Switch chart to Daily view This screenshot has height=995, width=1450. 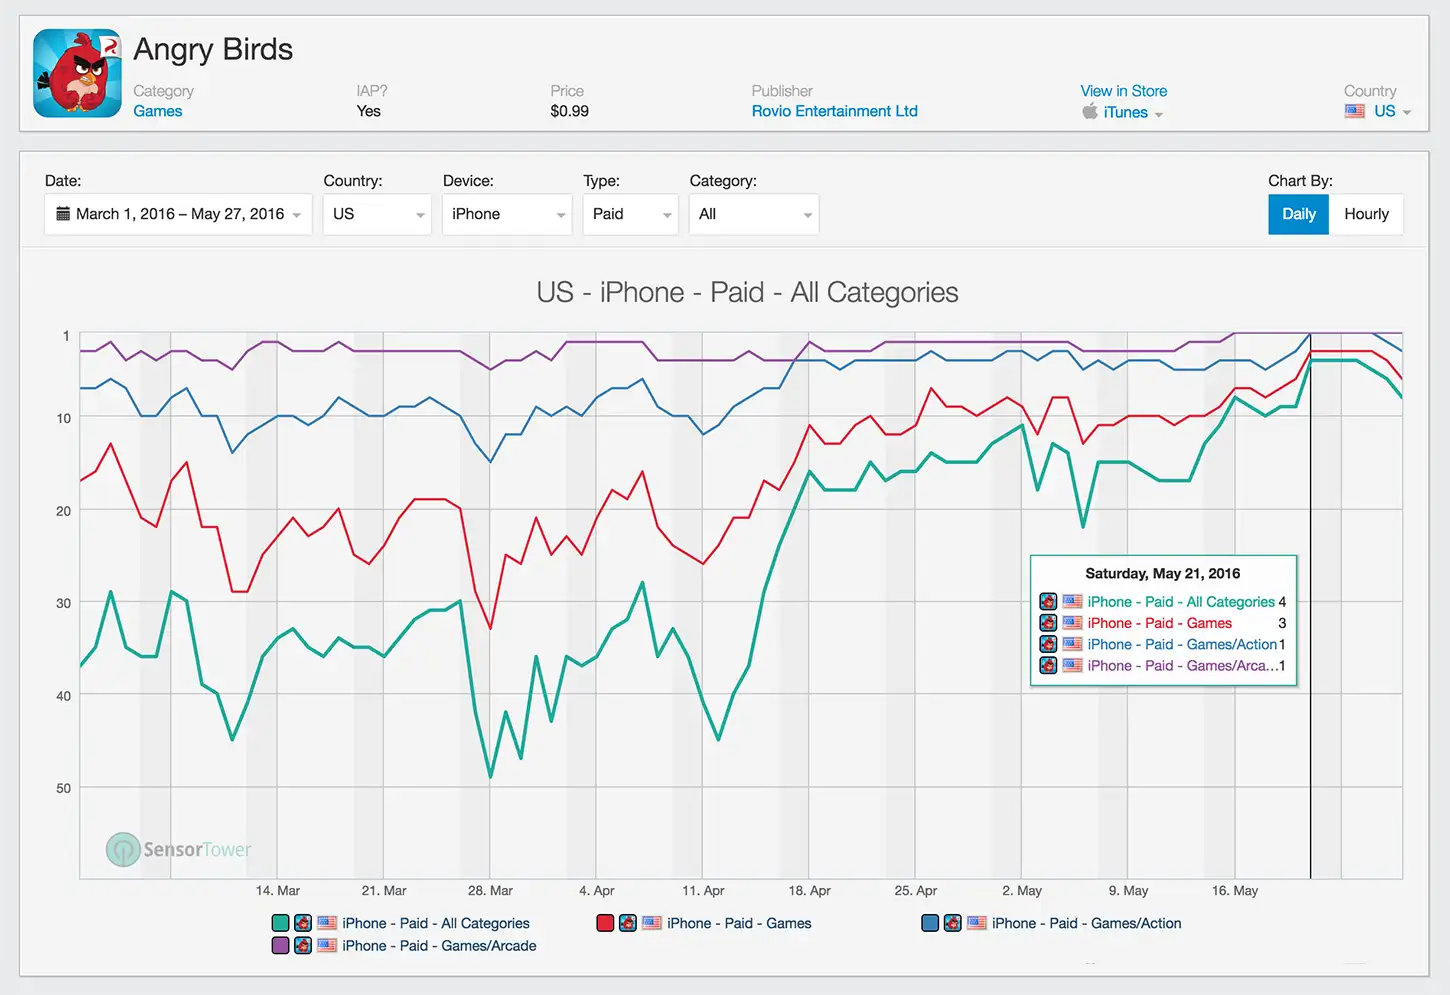[1298, 214]
